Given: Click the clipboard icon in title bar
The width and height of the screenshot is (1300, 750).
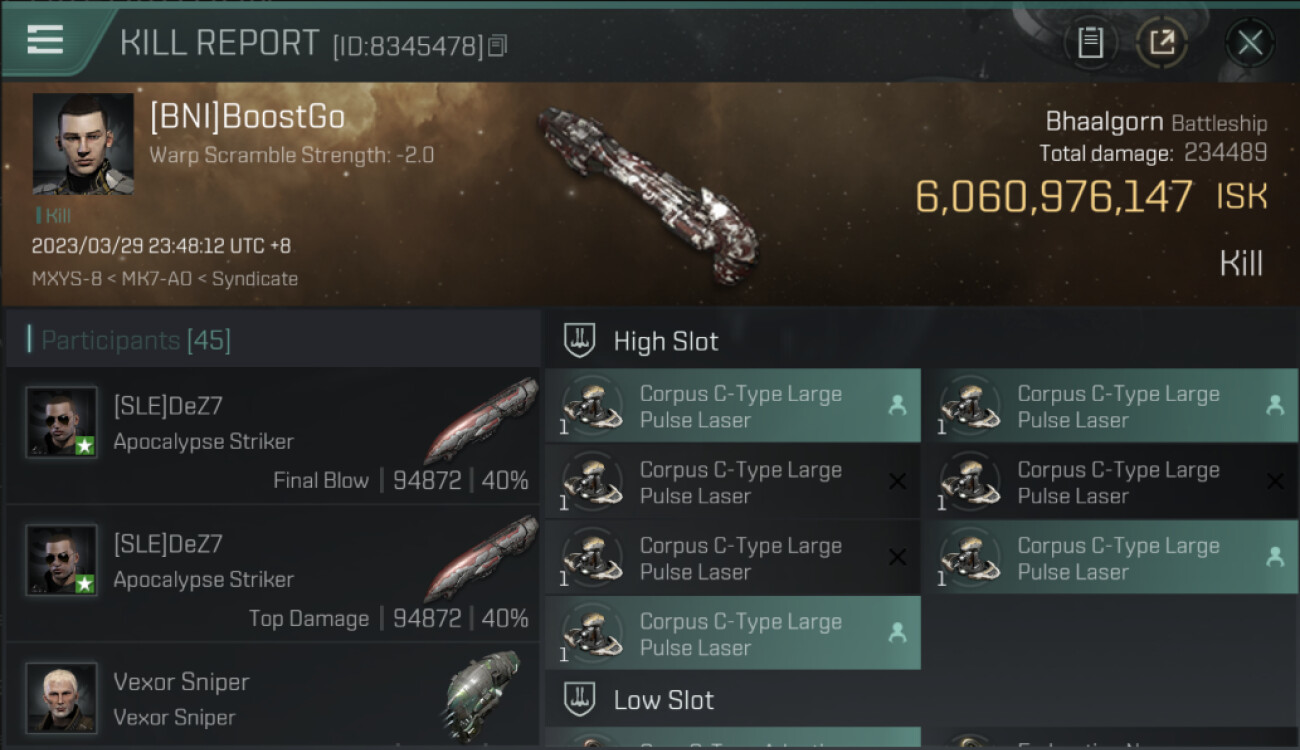Looking at the screenshot, I should coord(1090,43).
